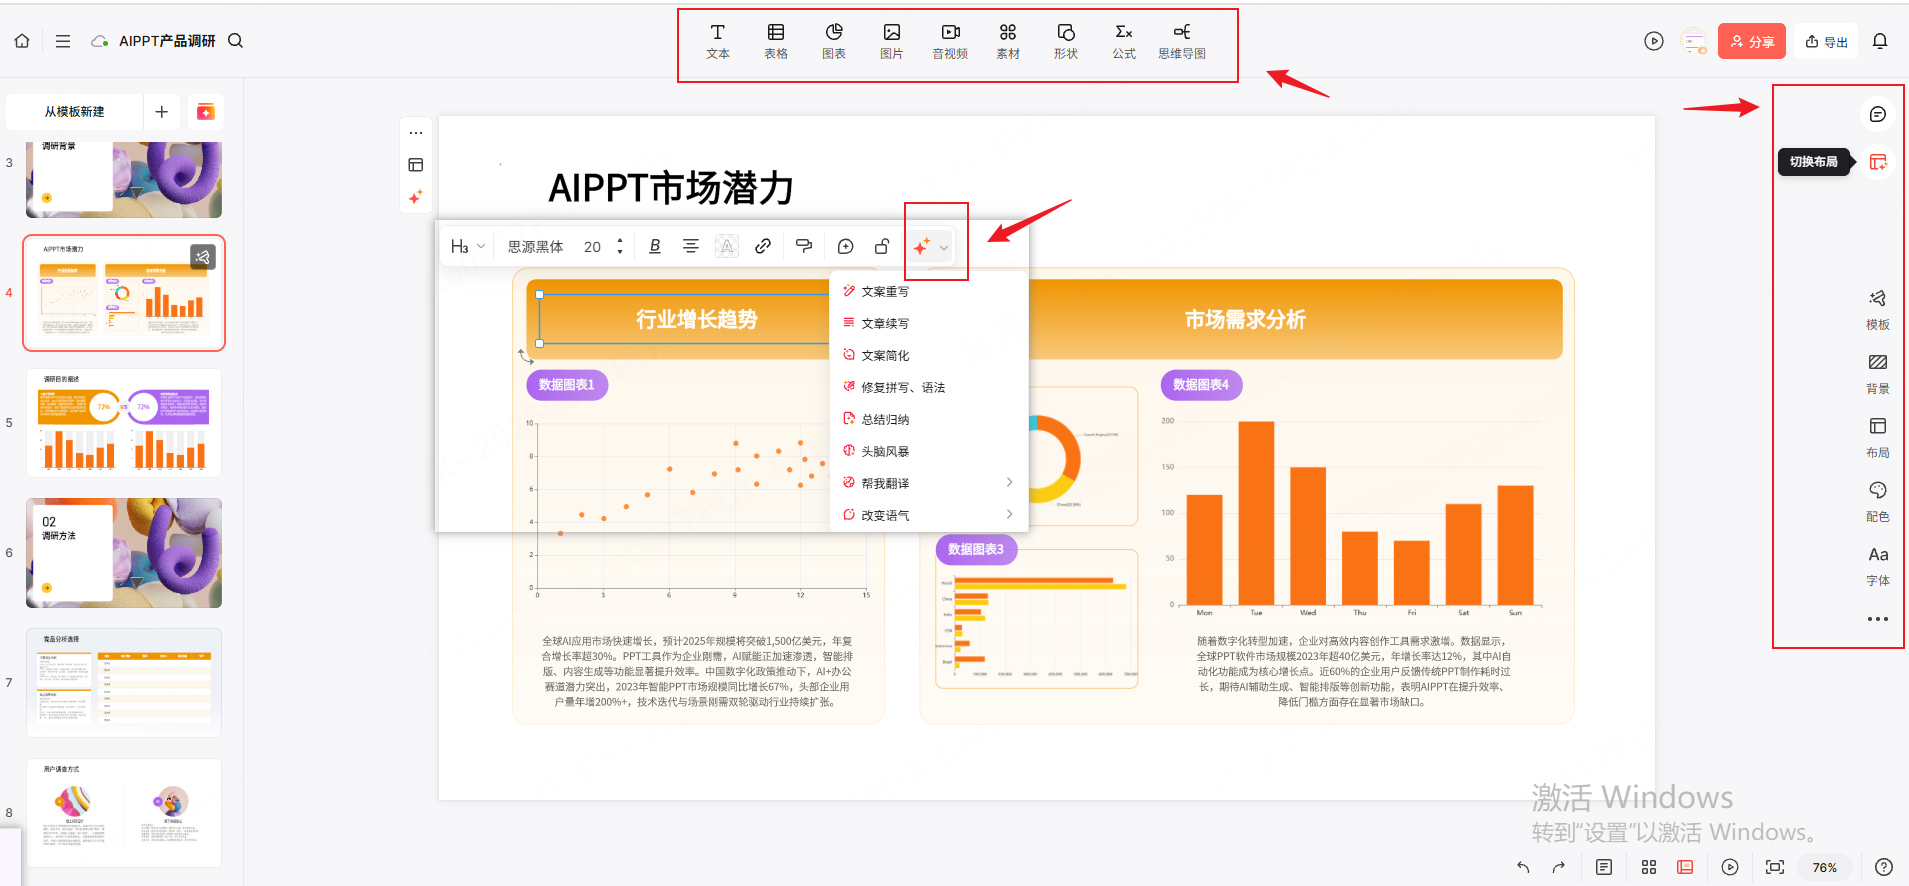Screen dimensions: 1909x886
Task: Open the materials library (素材)
Action: pyautogui.click(x=1008, y=42)
